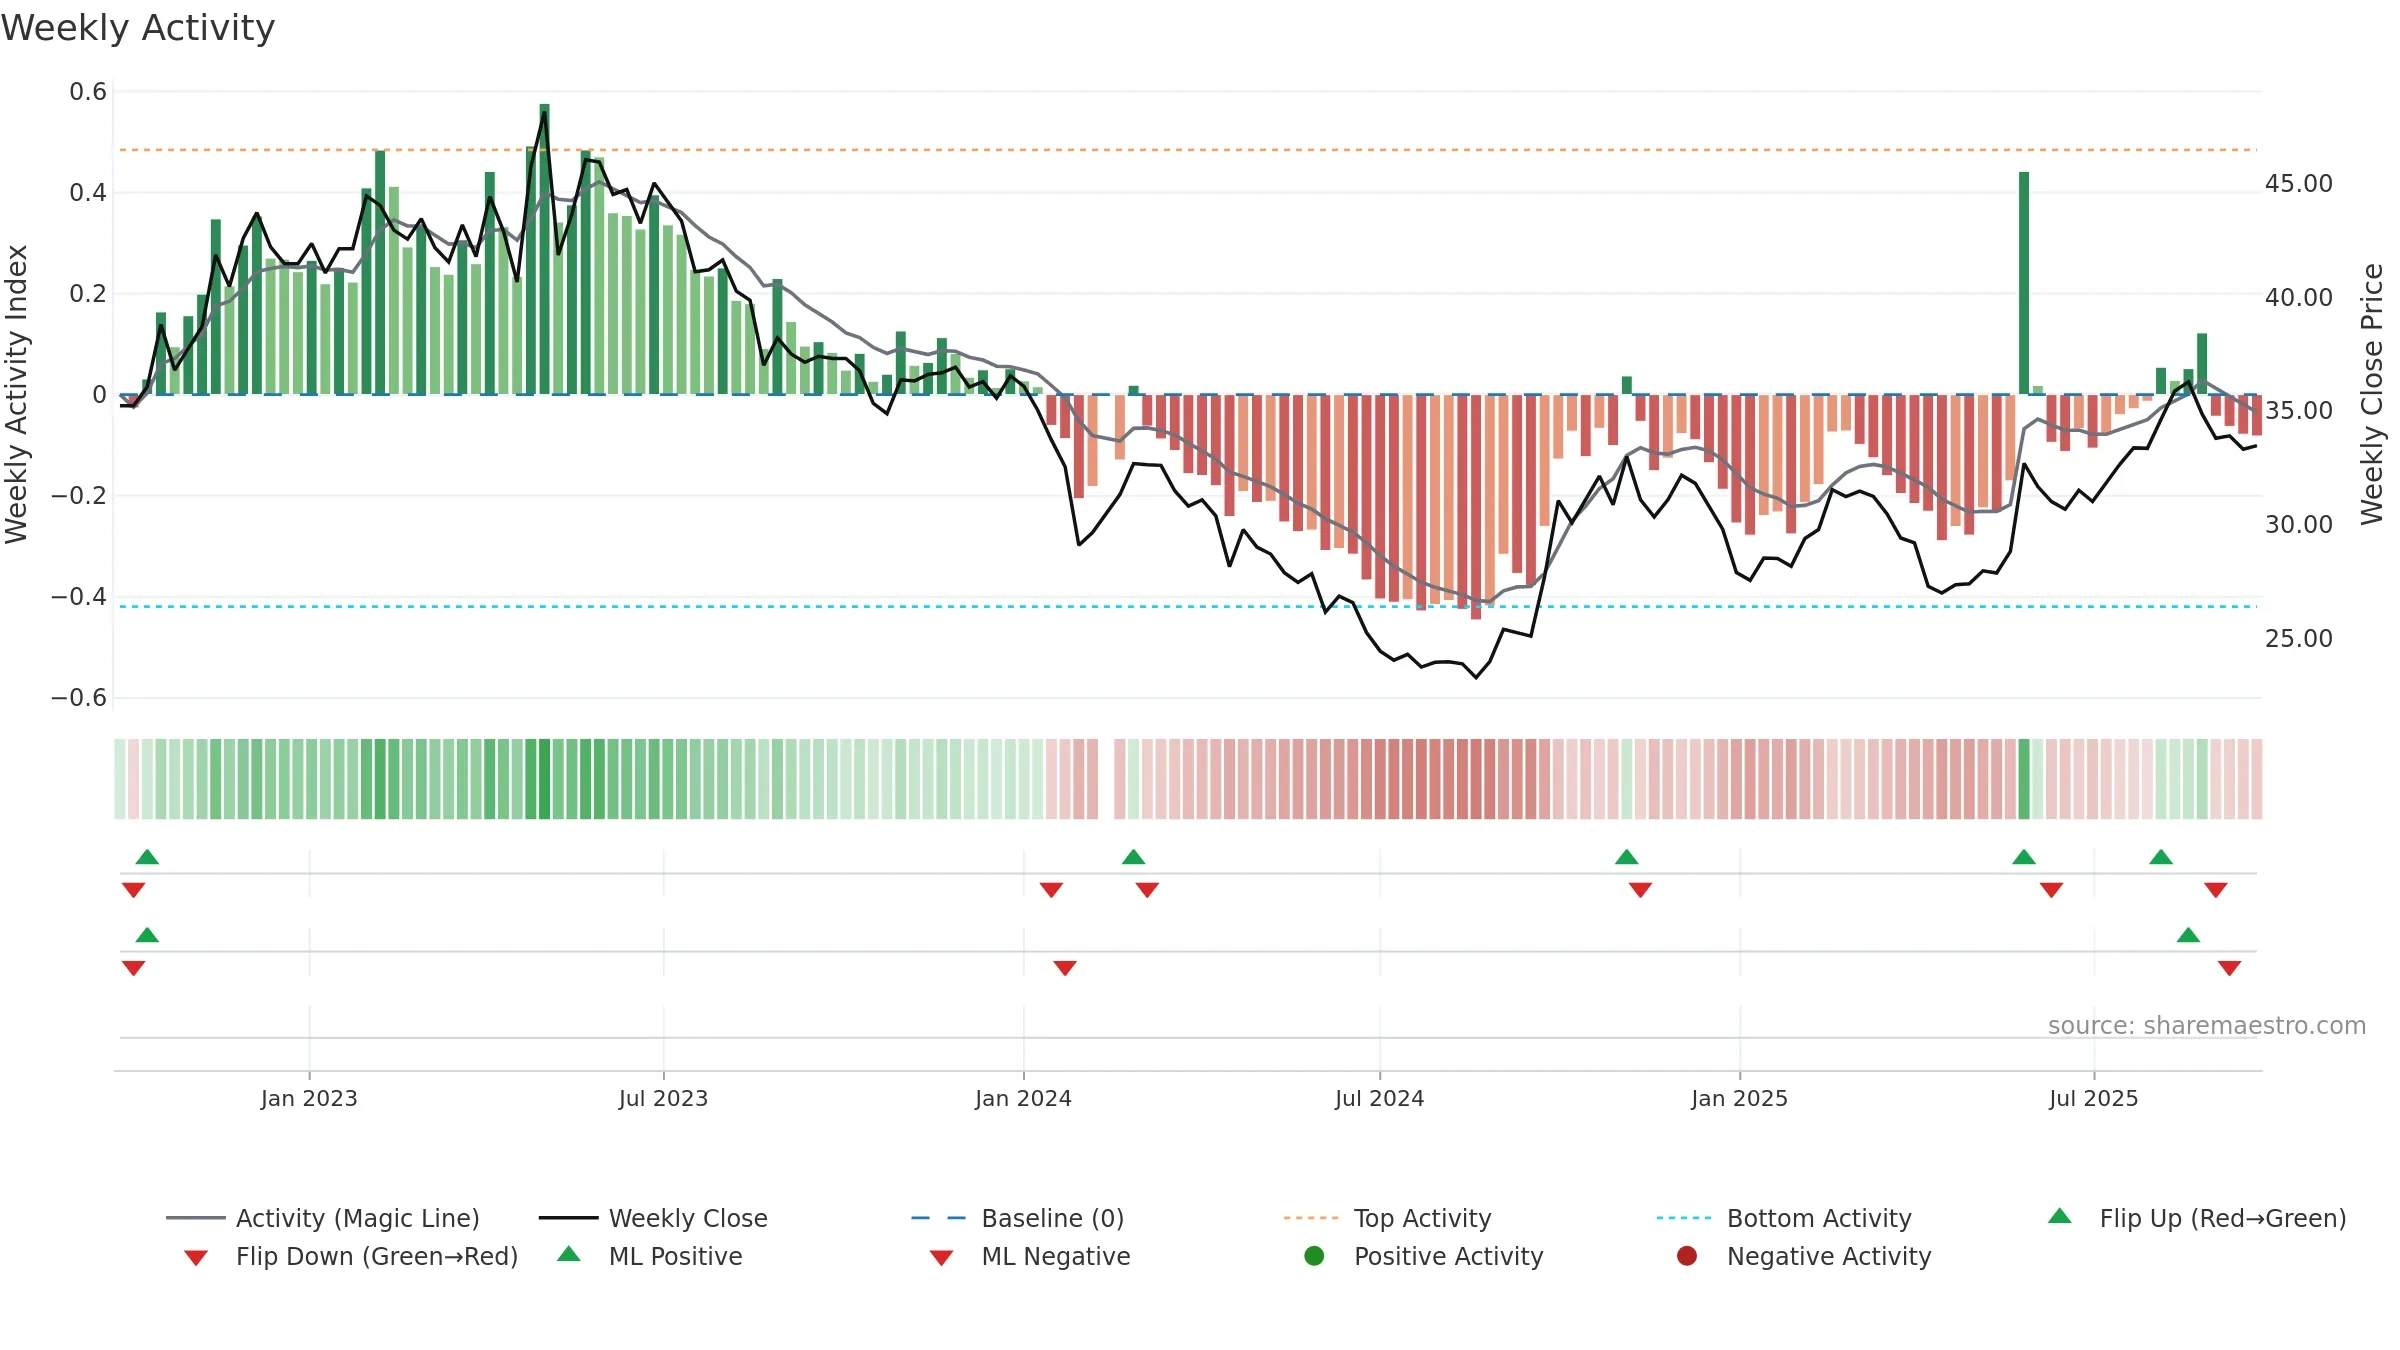Click the Weekly Activity Index axis title

pos(16,394)
